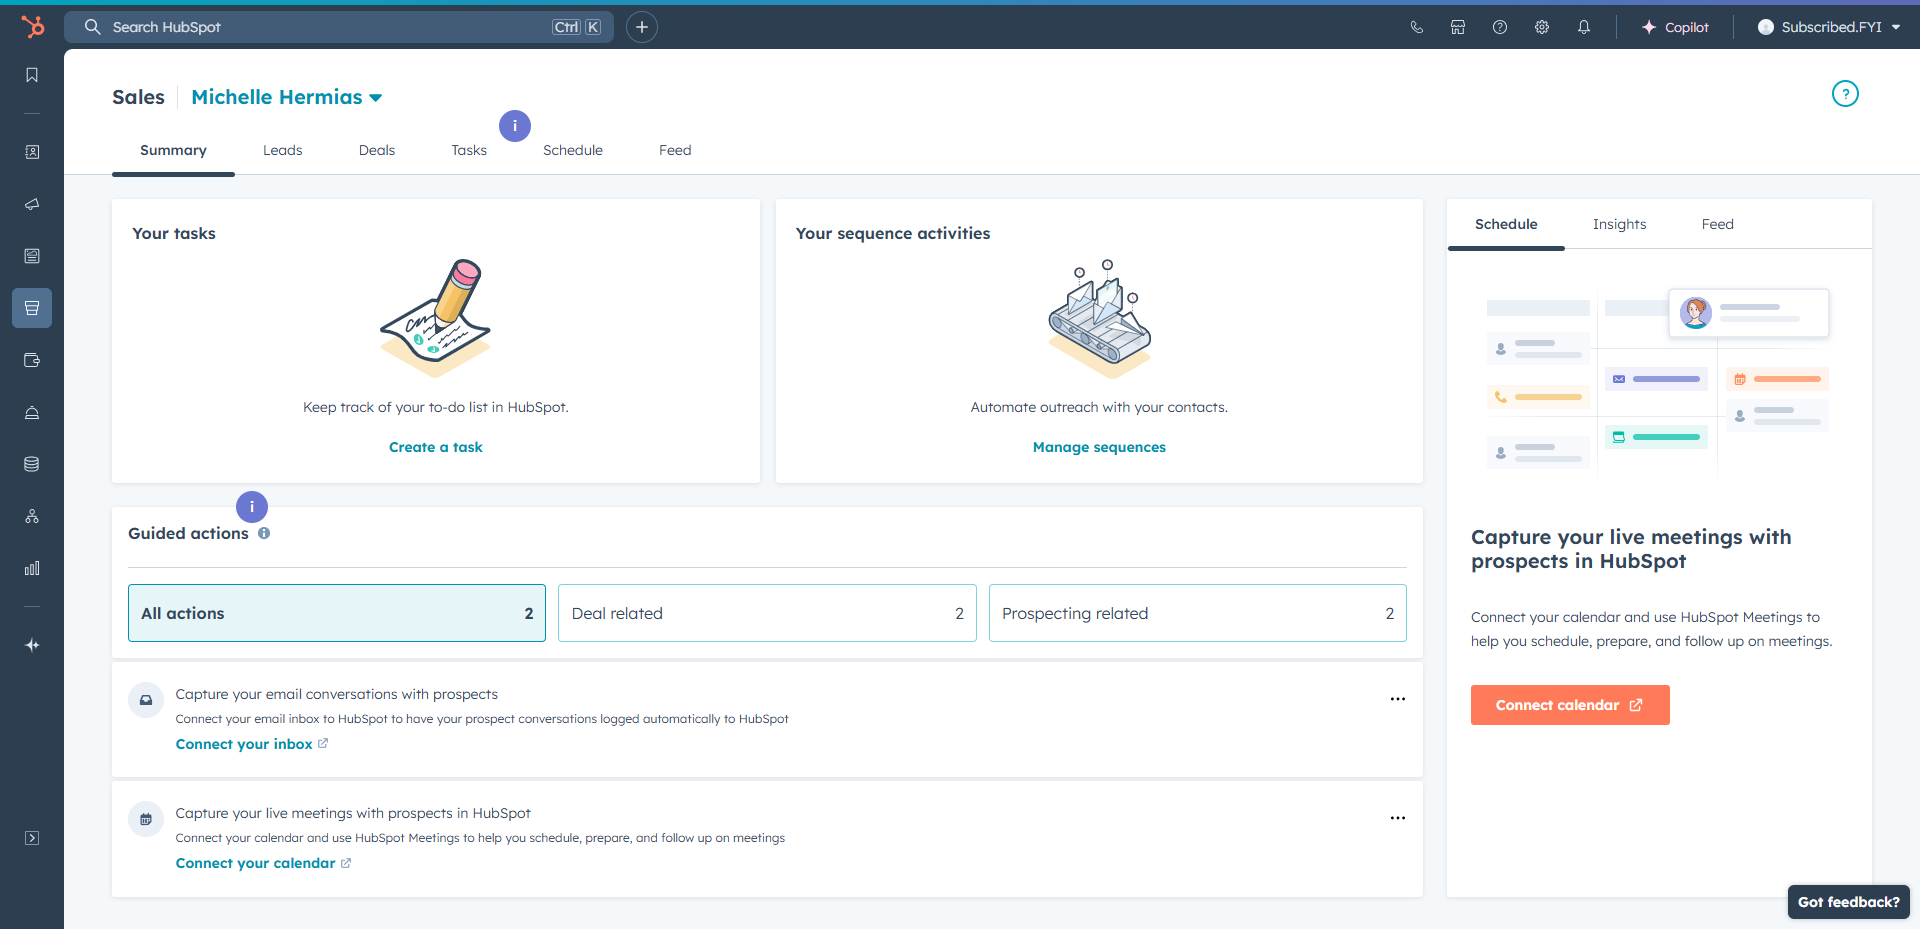Open the notifications bell icon
The width and height of the screenshot is (1920, 929).
coord(1584,27)
